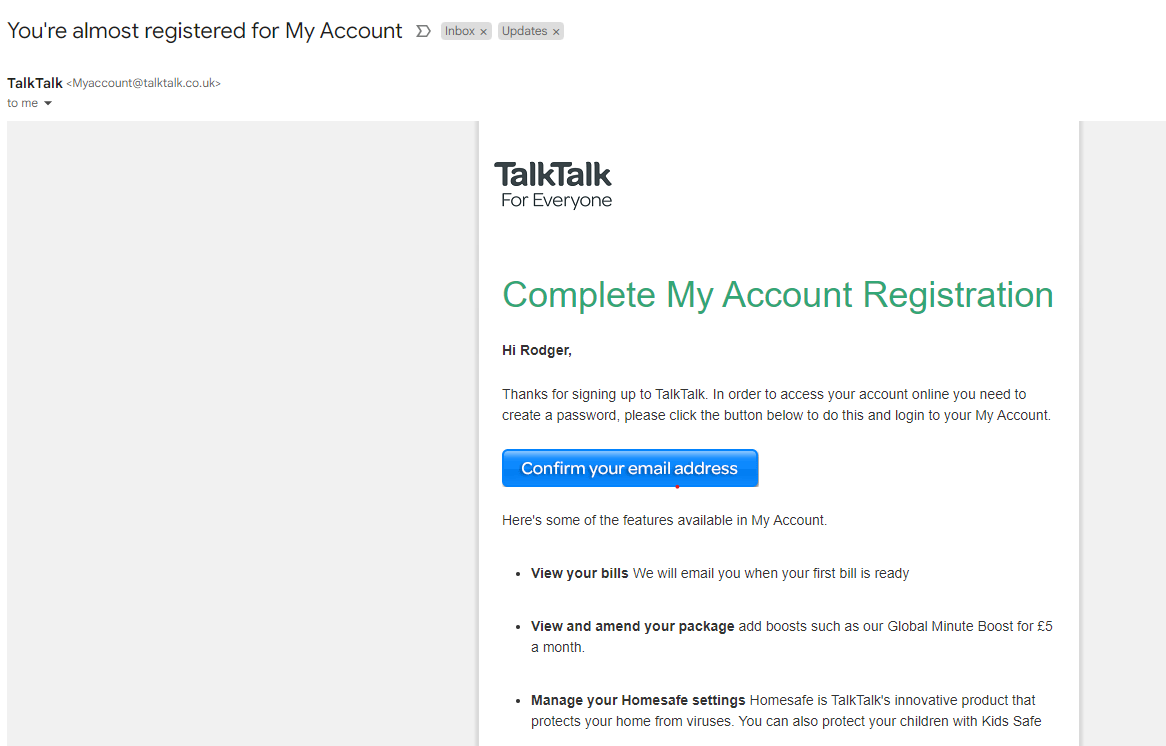Select the Updates label chip
The image size is (1166, 746).
[x=524, y=31]
